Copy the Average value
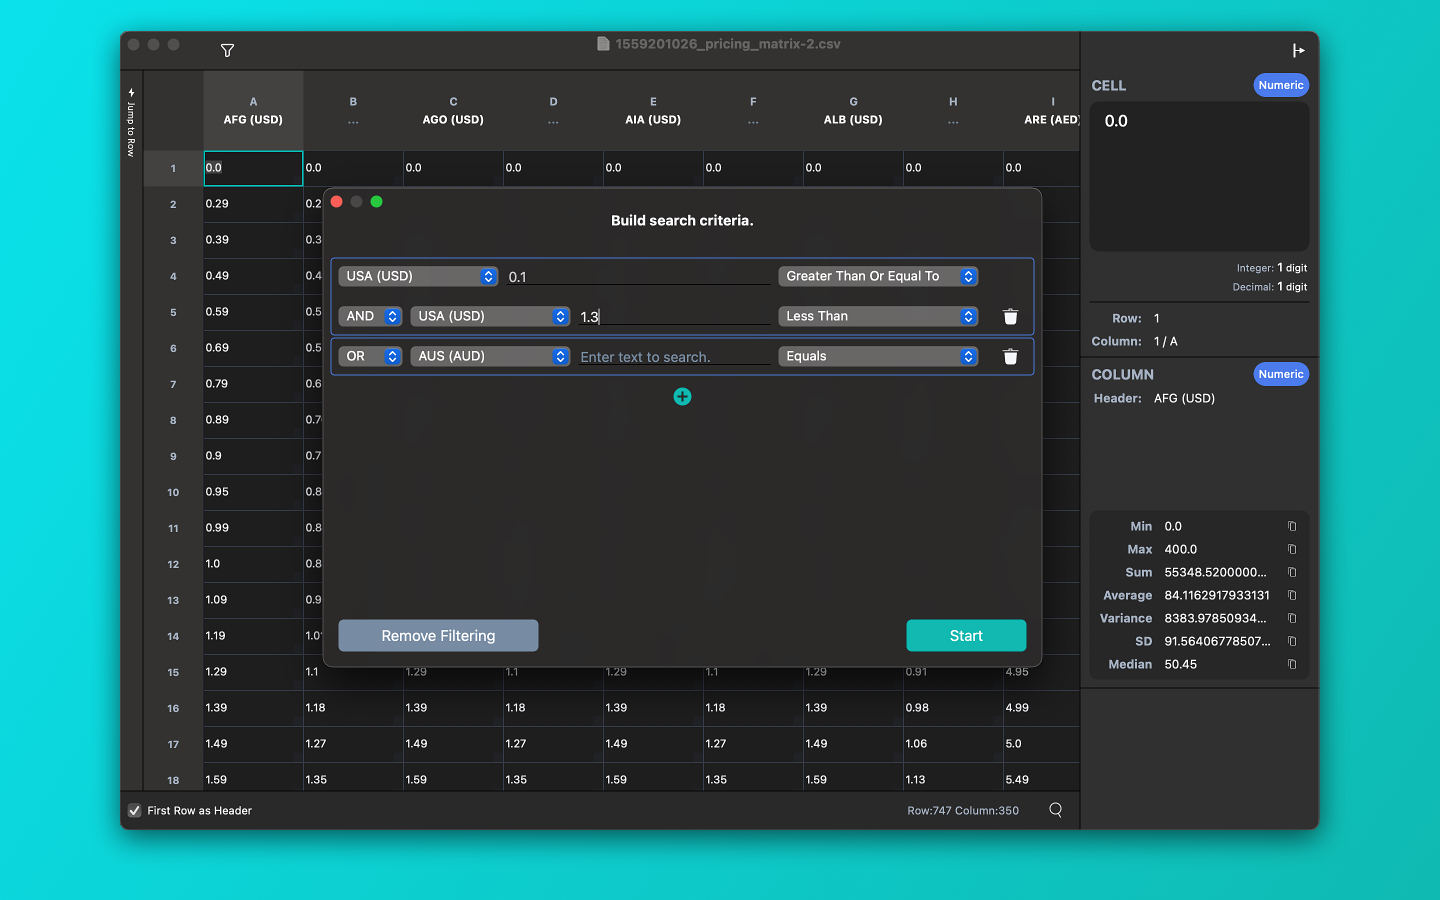This screenshot has width=1440, height=900. (x=1292, y=595)
